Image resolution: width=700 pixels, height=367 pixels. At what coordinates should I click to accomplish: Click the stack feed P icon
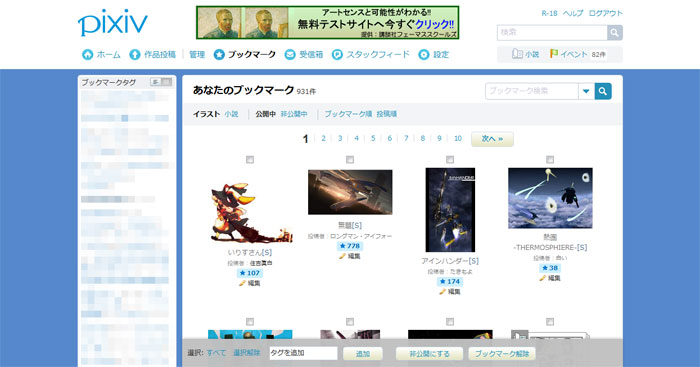pyautogui.click(x=338, y=54)
